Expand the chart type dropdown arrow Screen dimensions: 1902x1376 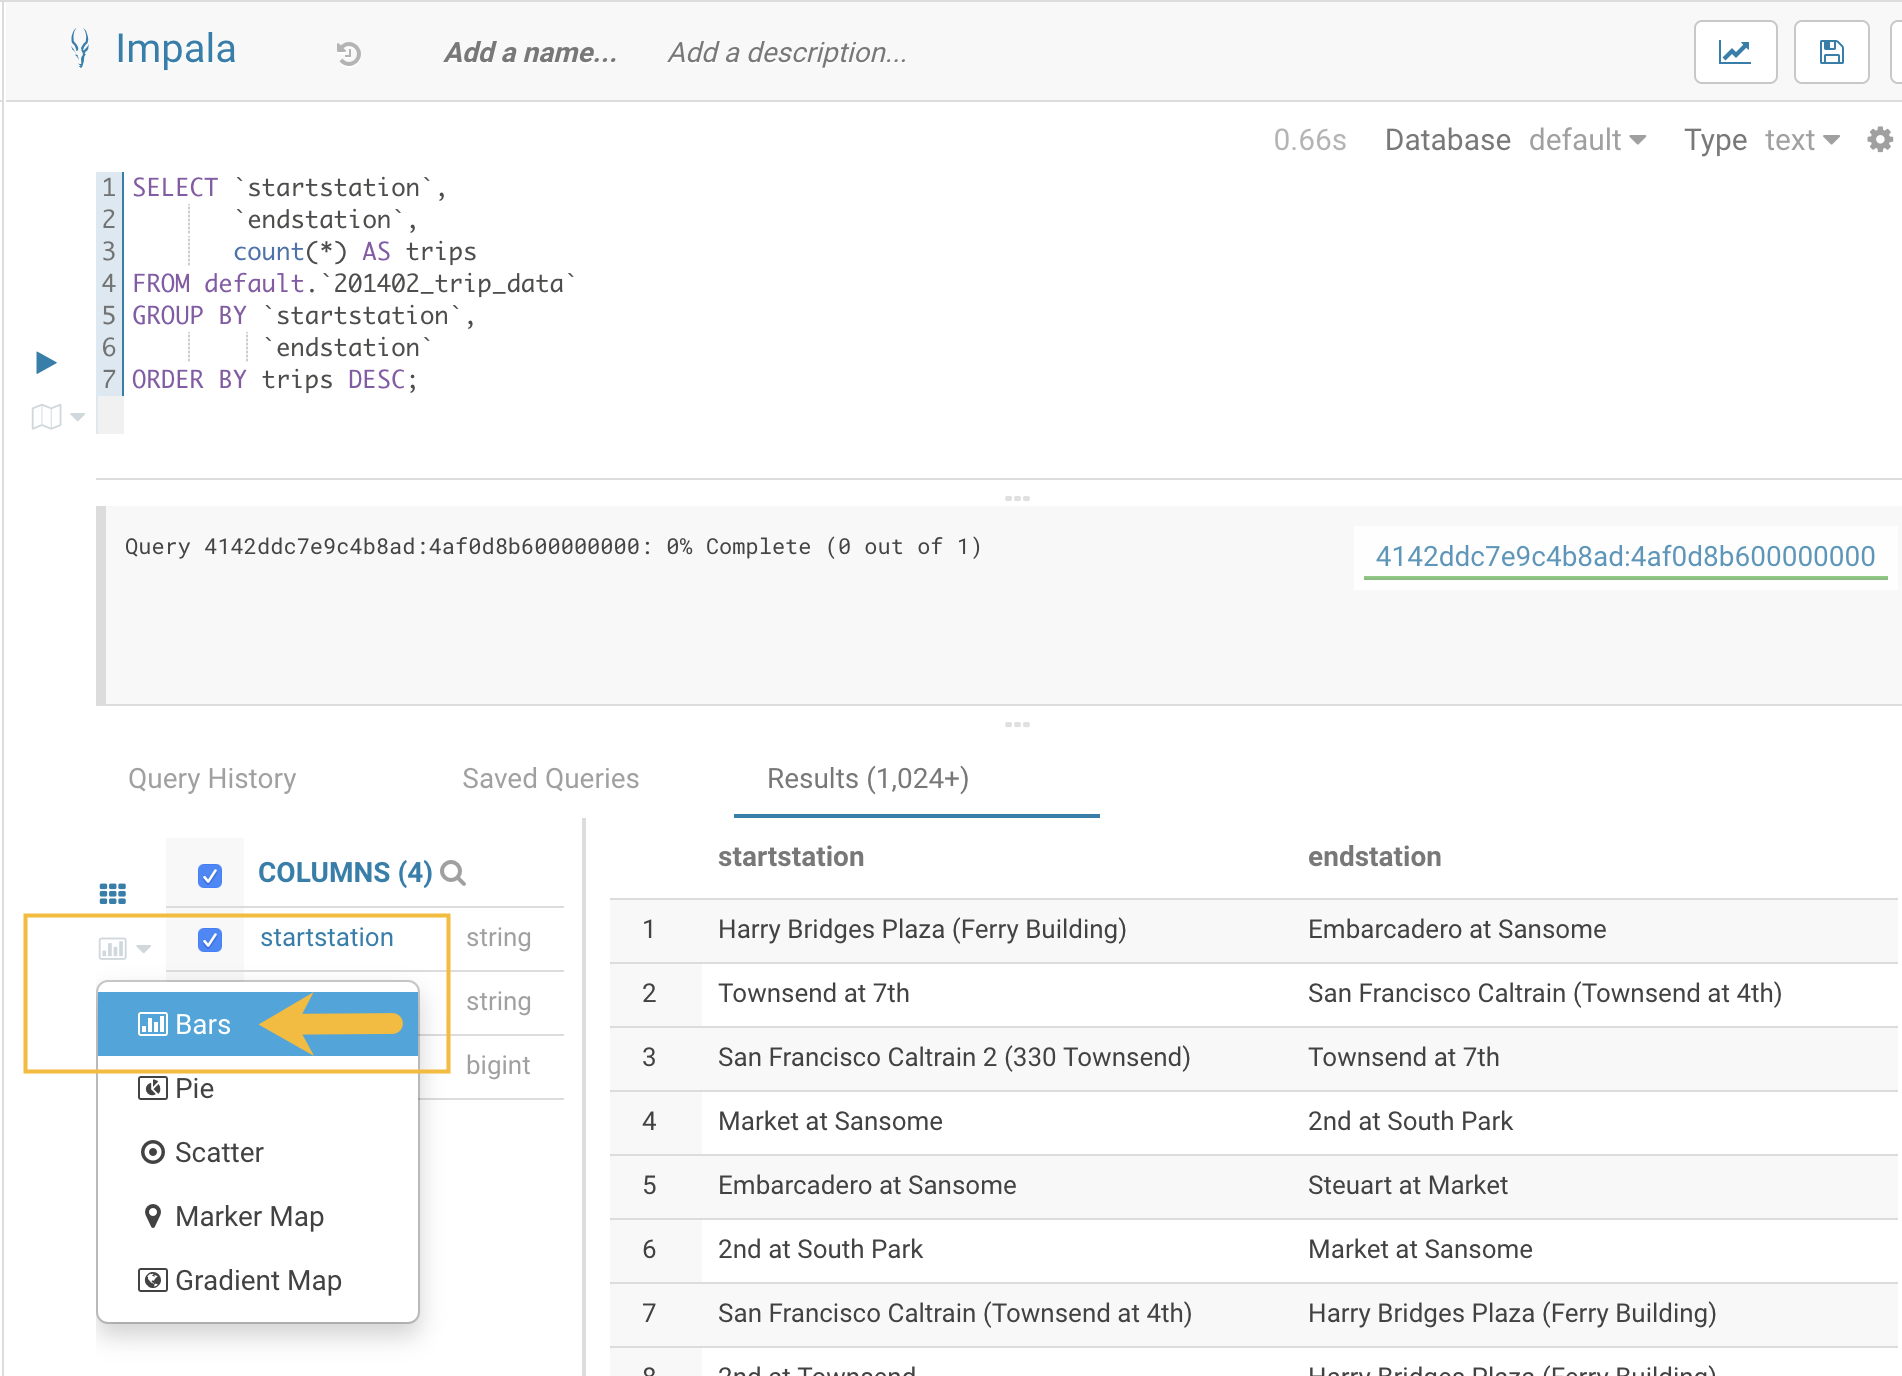click(x=143, y=948)
